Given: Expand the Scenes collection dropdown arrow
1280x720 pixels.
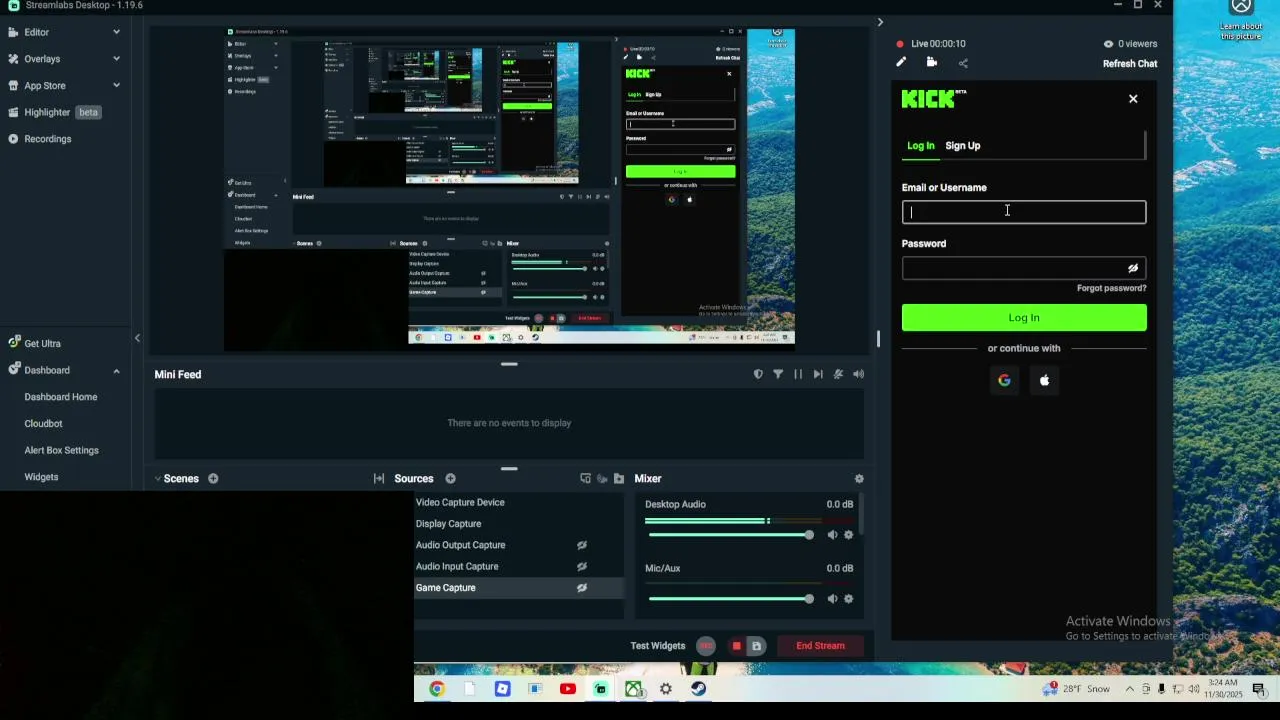Looking at the screenshot, I should [157, 479].
